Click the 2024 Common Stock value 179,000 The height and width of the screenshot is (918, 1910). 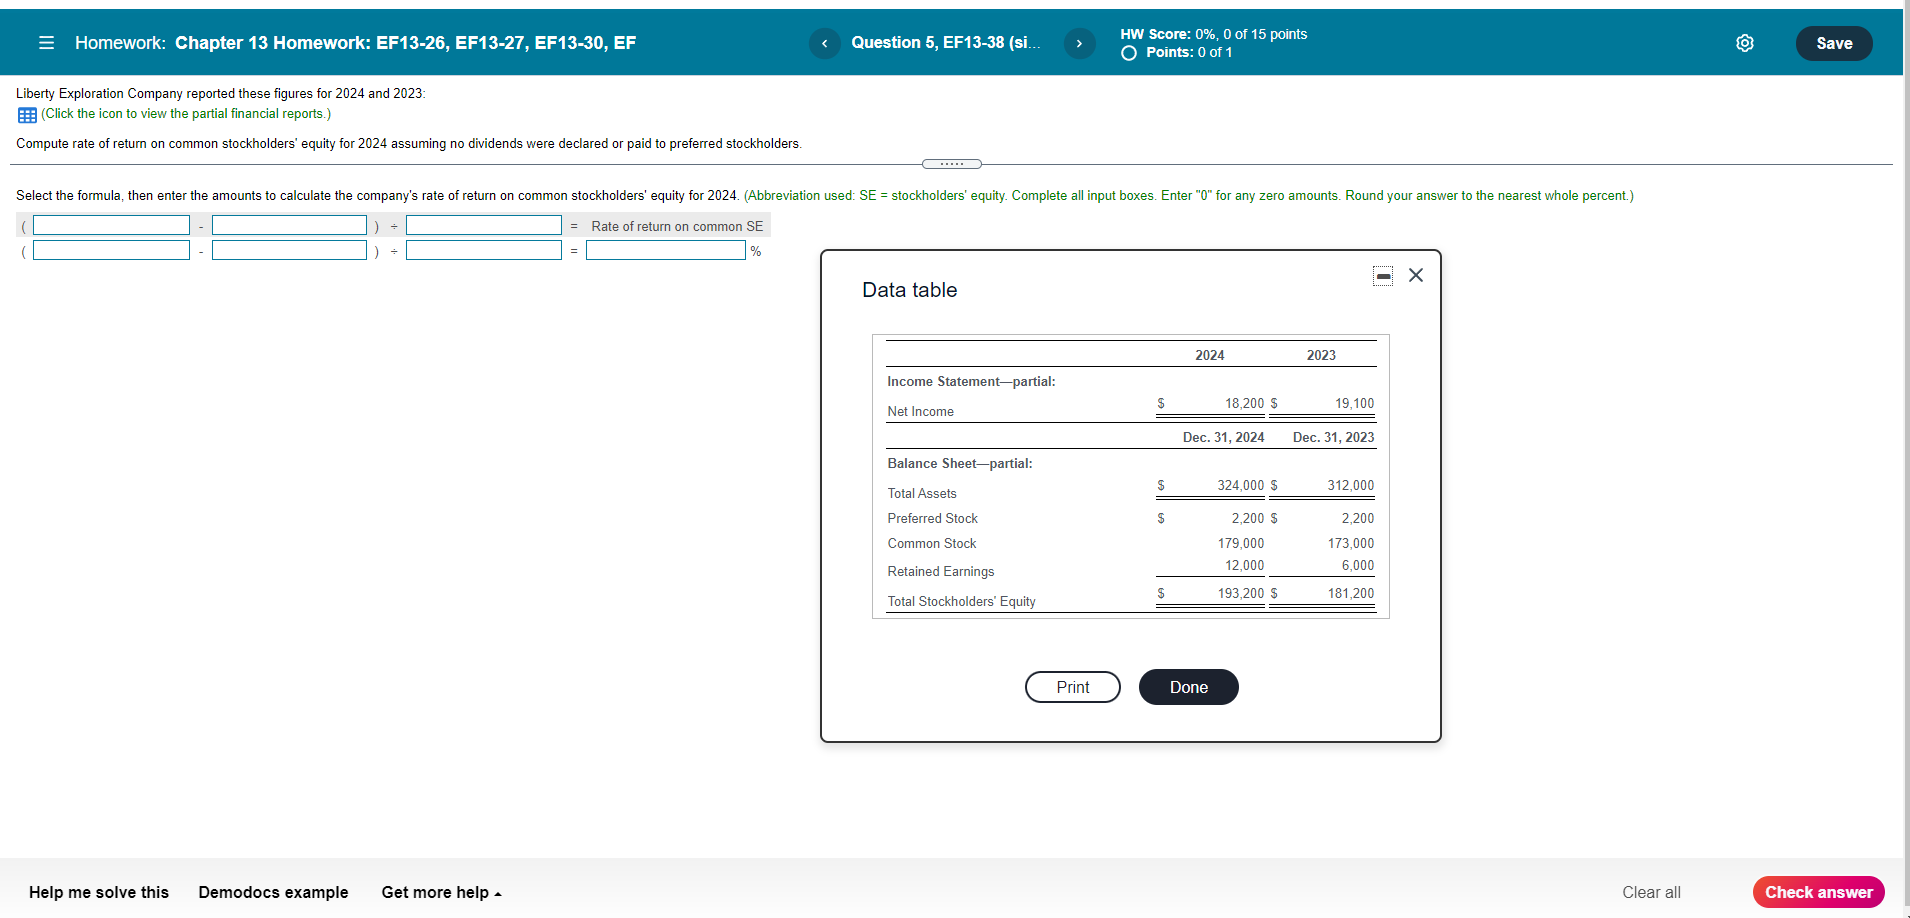point(1240,544)
